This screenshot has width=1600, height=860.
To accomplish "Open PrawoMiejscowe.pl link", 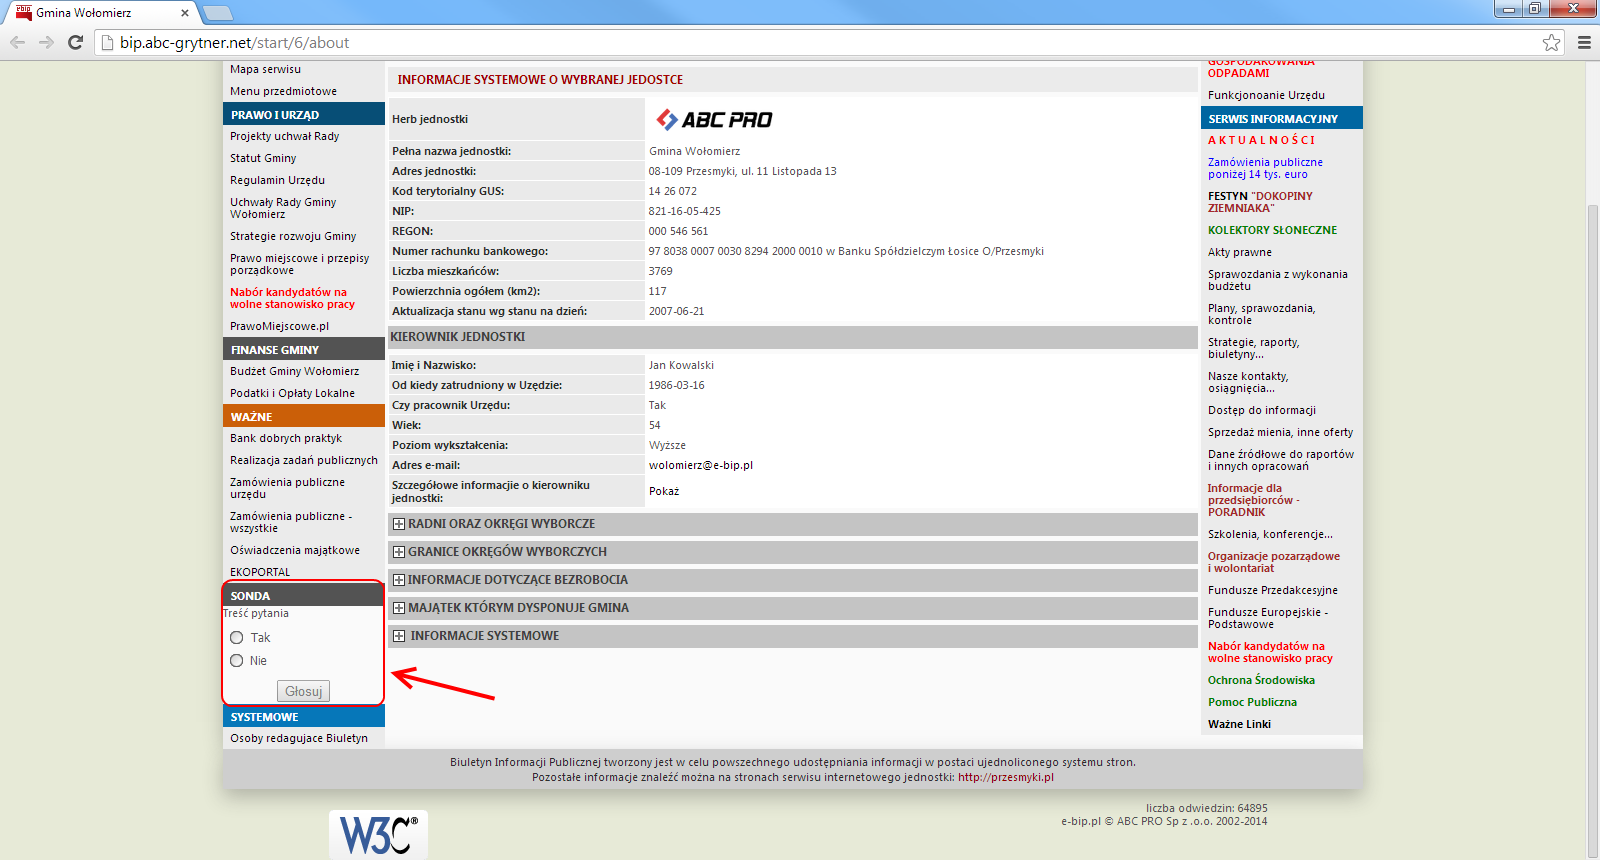I will [x=279, y=326].
